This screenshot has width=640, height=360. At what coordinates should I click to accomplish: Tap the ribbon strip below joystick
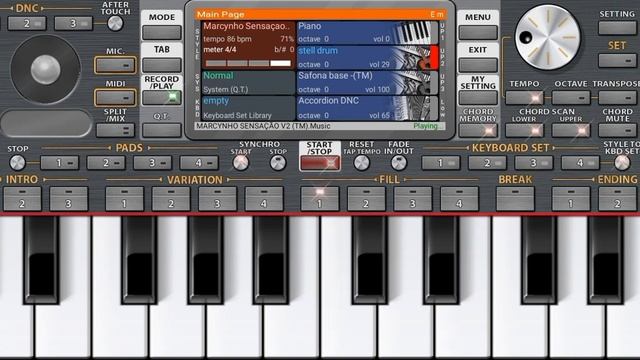[47, 123]
